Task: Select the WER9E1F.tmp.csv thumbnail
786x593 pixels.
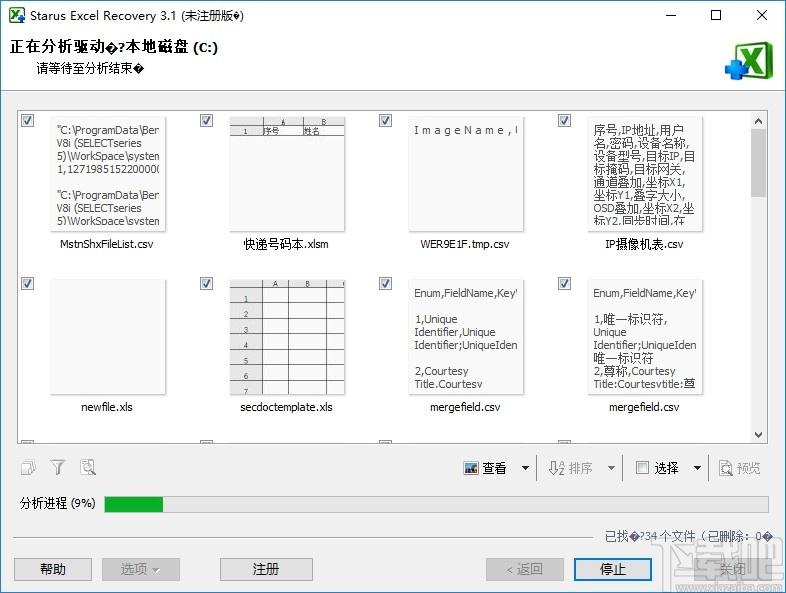Action: coord(466,174)
